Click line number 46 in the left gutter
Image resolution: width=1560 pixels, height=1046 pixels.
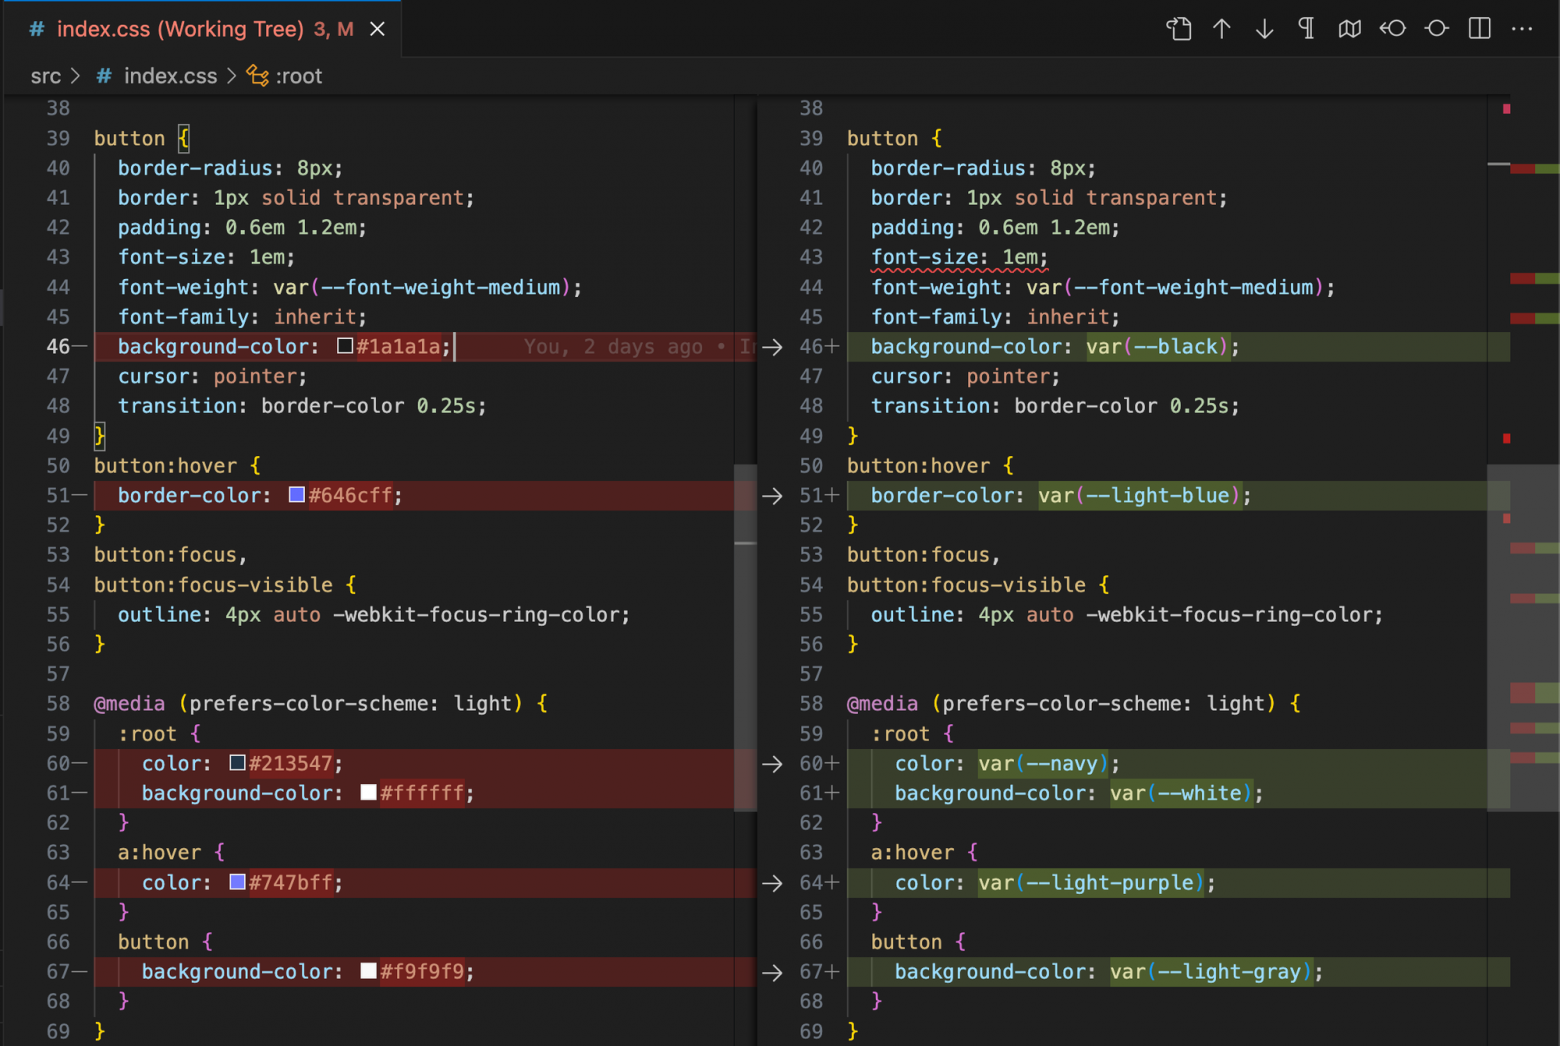click(x=58, y=347)
